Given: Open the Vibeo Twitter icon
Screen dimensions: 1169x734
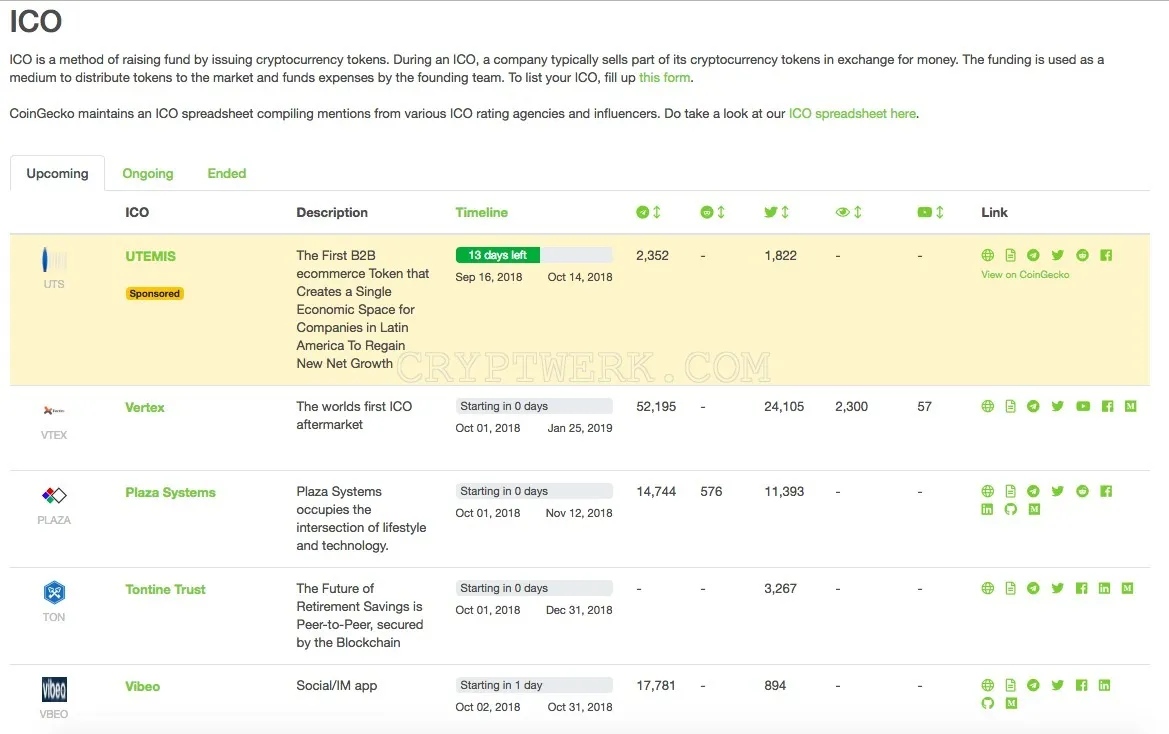Looking at the screenshot, I should click(x=1057, y=685).
